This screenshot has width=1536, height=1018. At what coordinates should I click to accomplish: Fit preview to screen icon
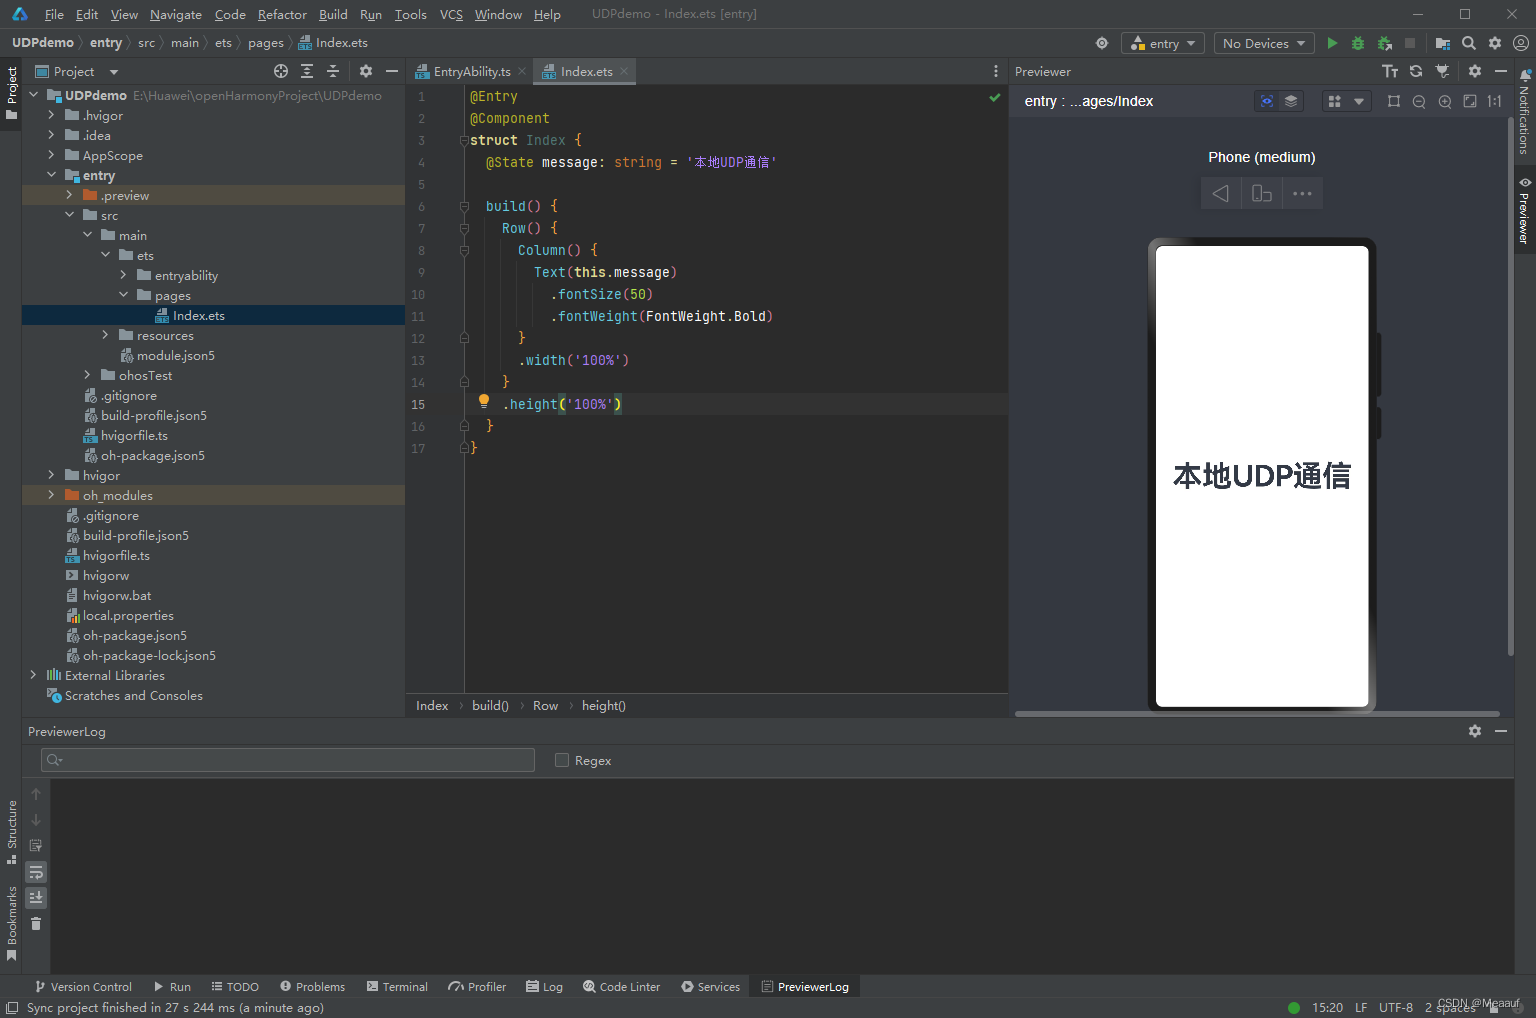click(x=1470, y=101)
